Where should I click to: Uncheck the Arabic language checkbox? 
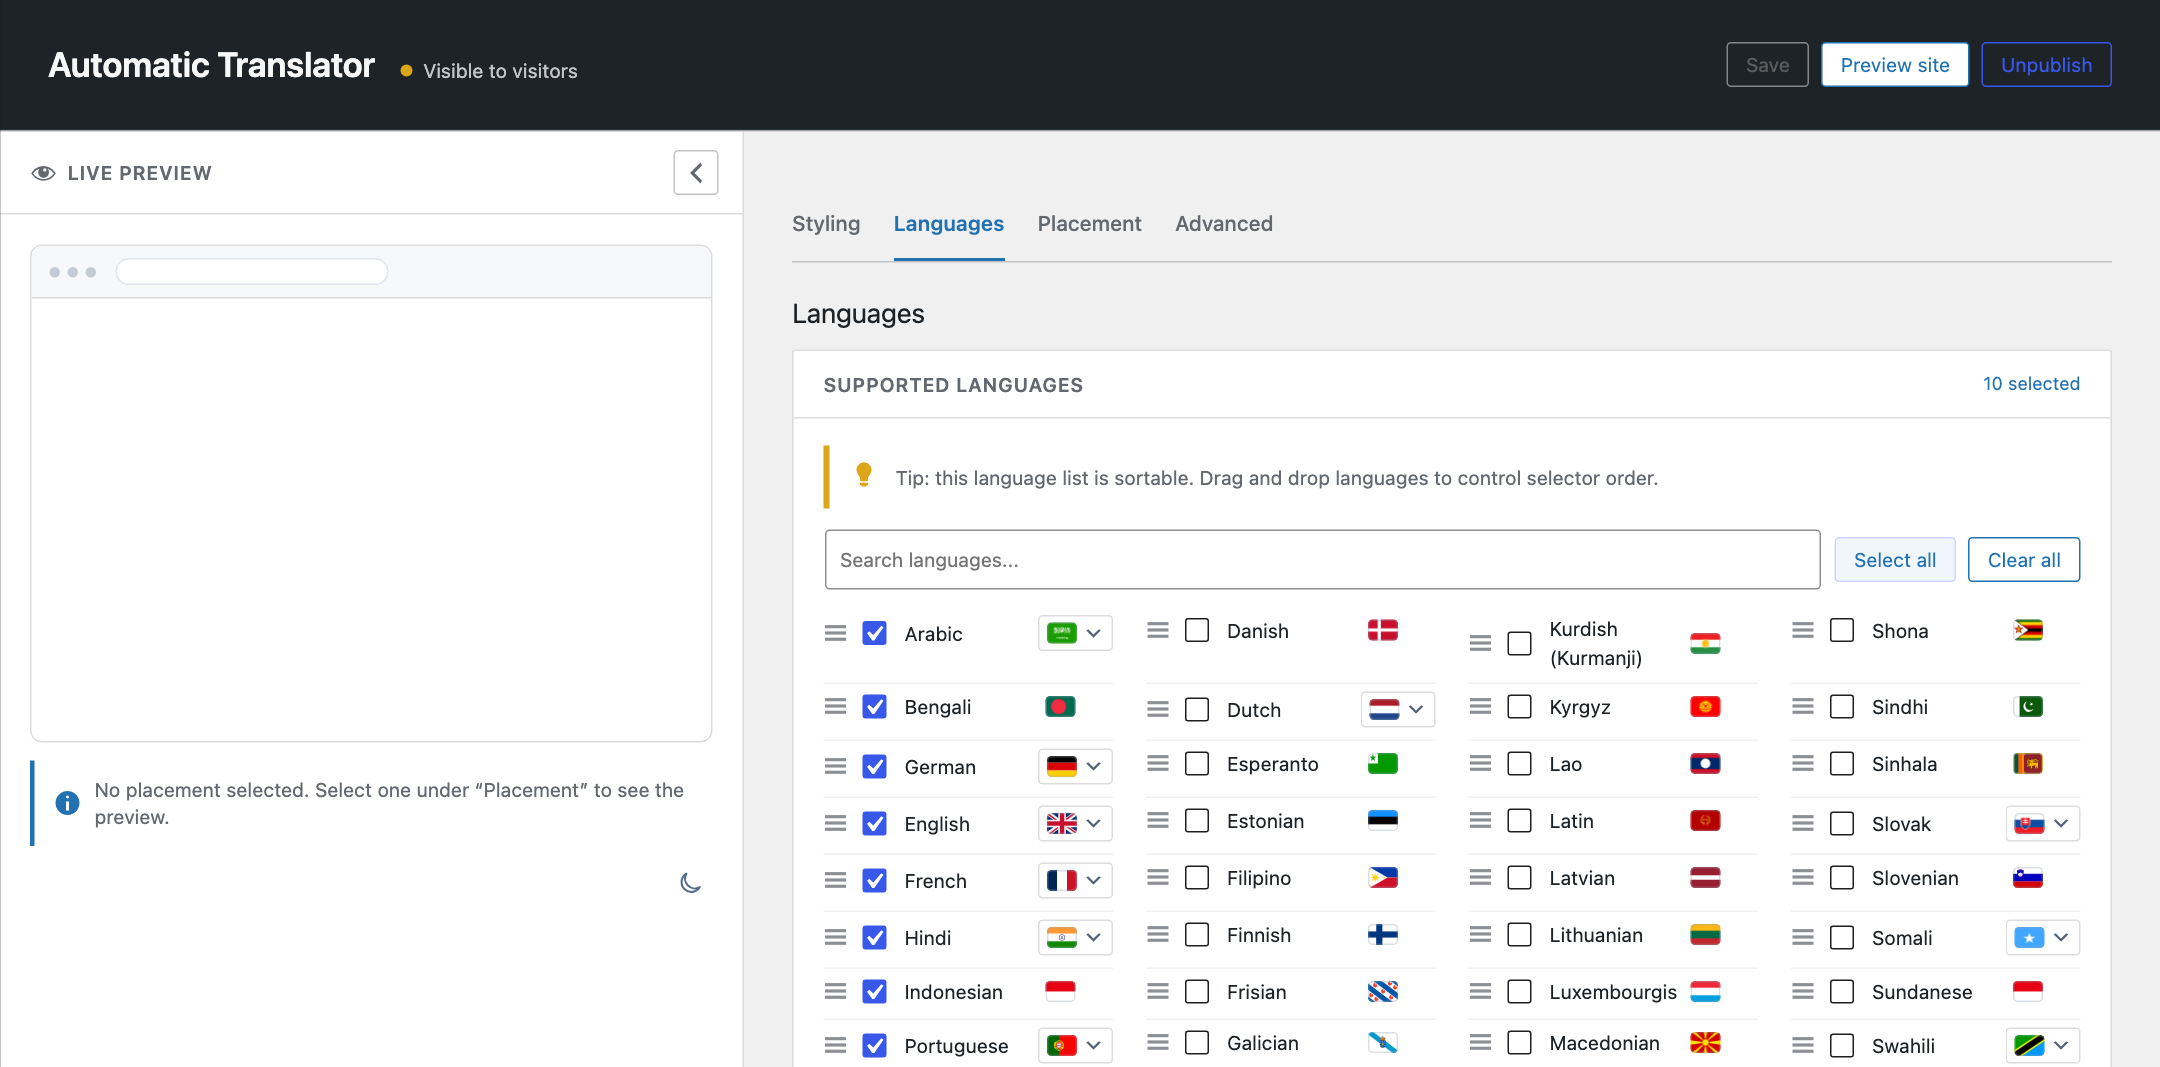point(875,633)
